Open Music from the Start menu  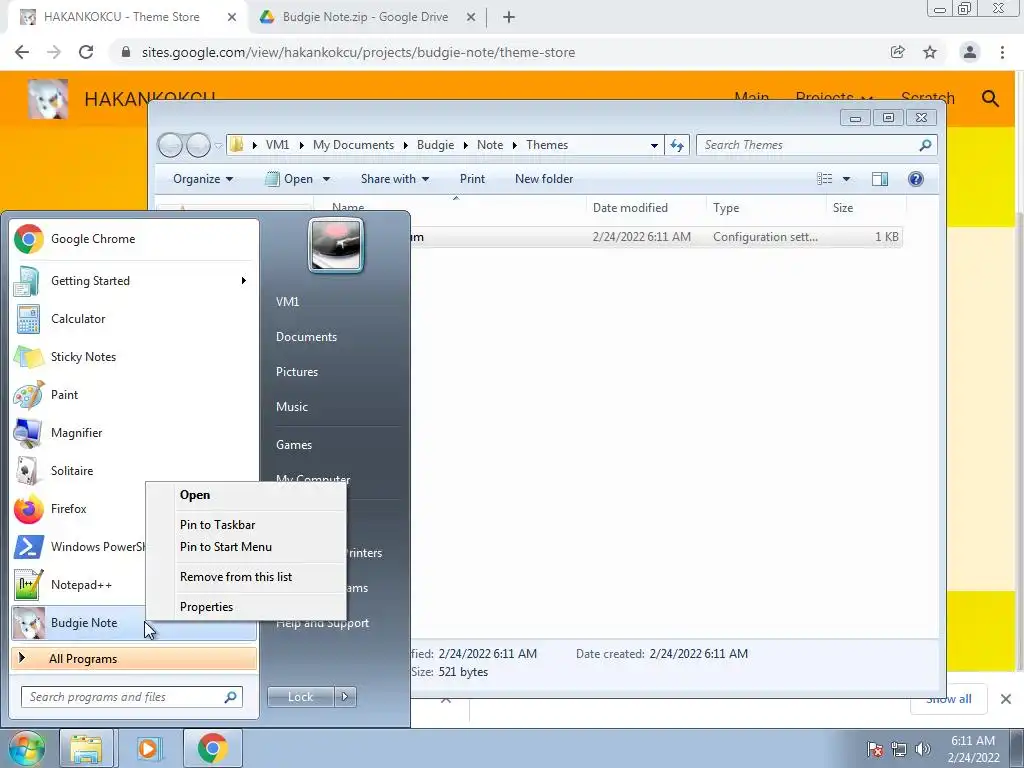click(x=291, y=407)
